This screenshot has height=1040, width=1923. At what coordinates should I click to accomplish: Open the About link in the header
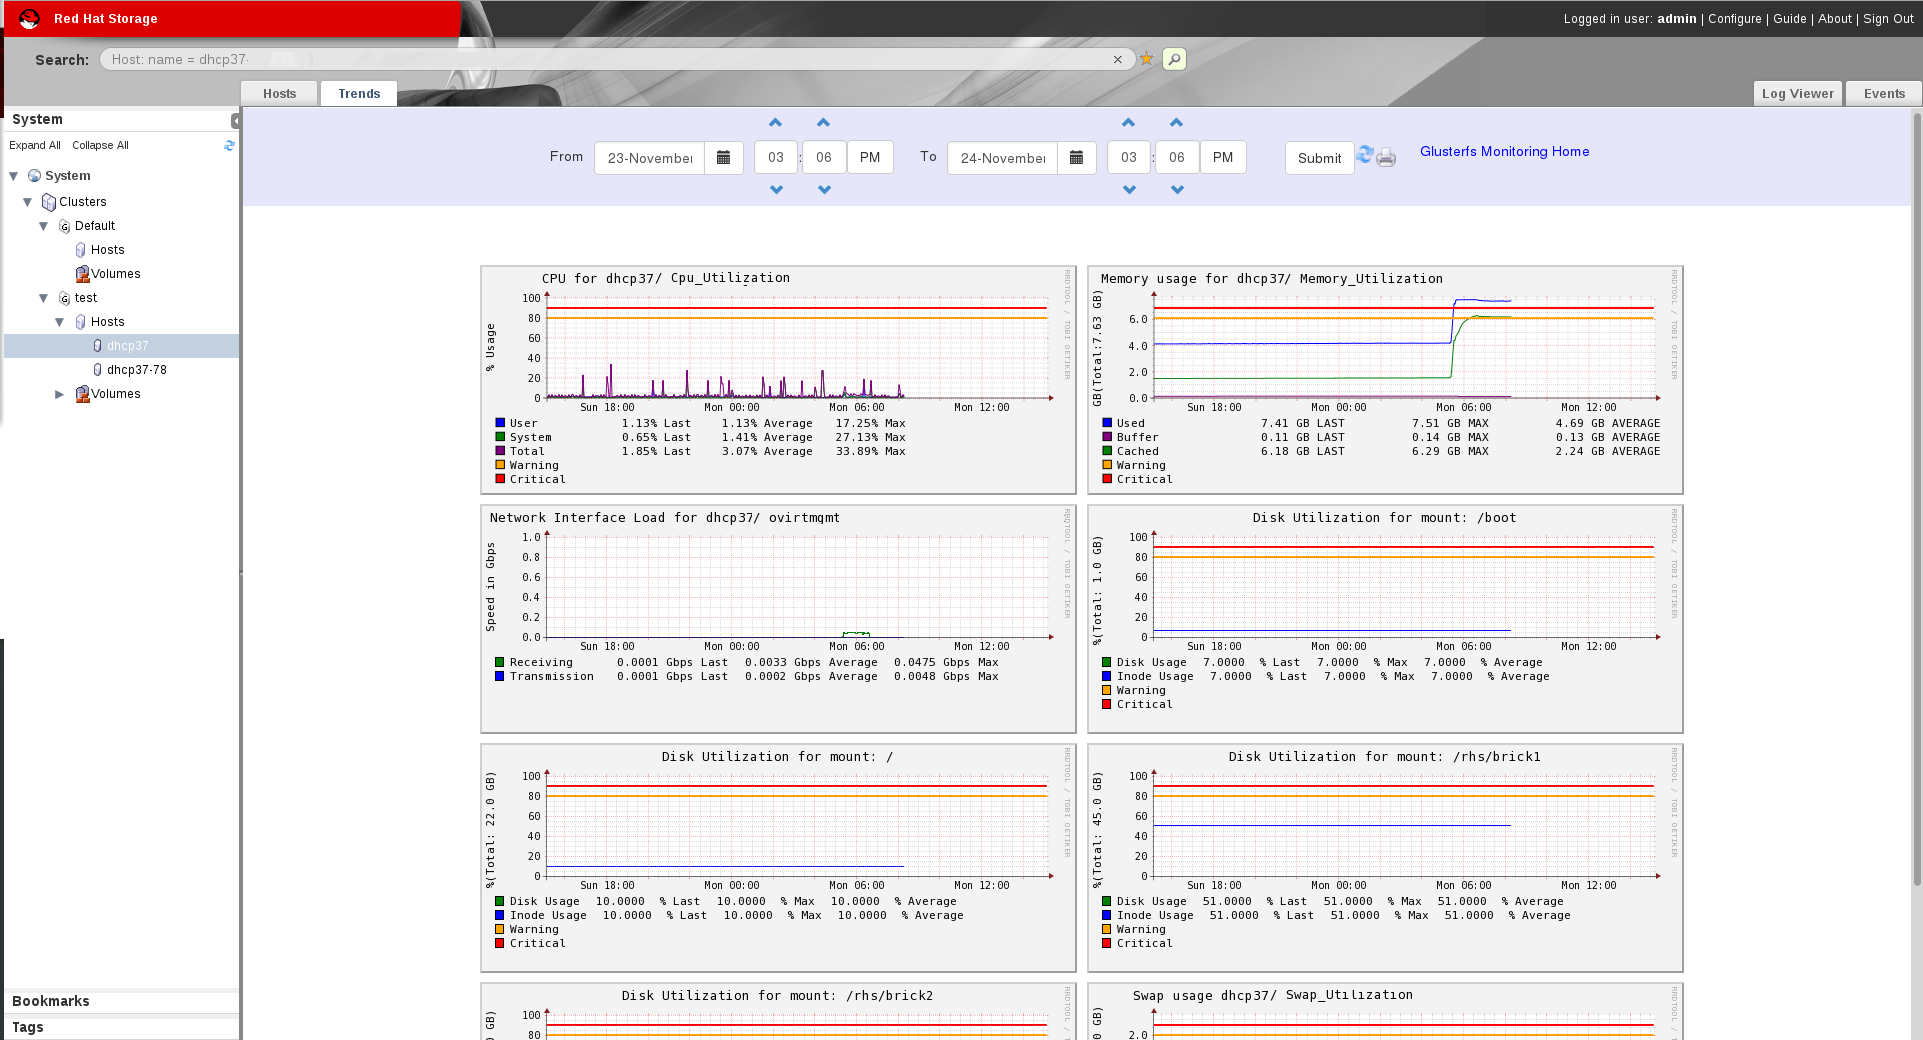pyautogui.click(x=1835, y=18)
